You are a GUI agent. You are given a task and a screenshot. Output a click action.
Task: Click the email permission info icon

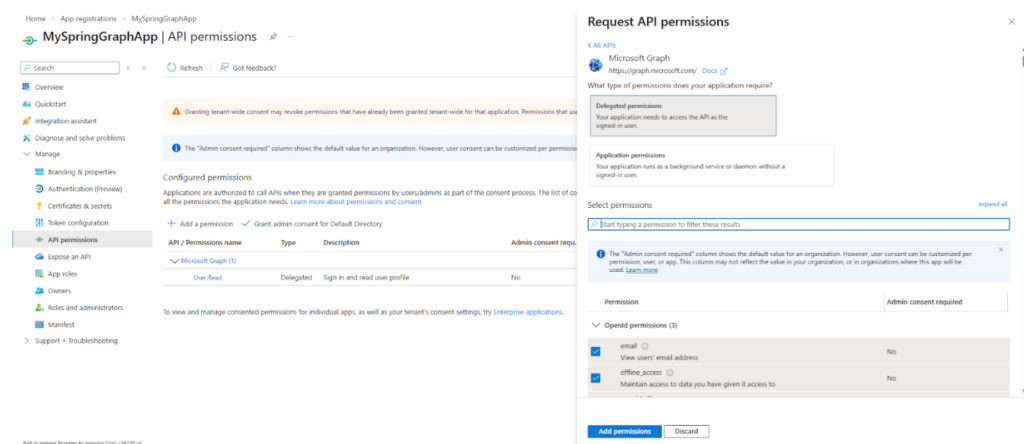coord(645,346)
